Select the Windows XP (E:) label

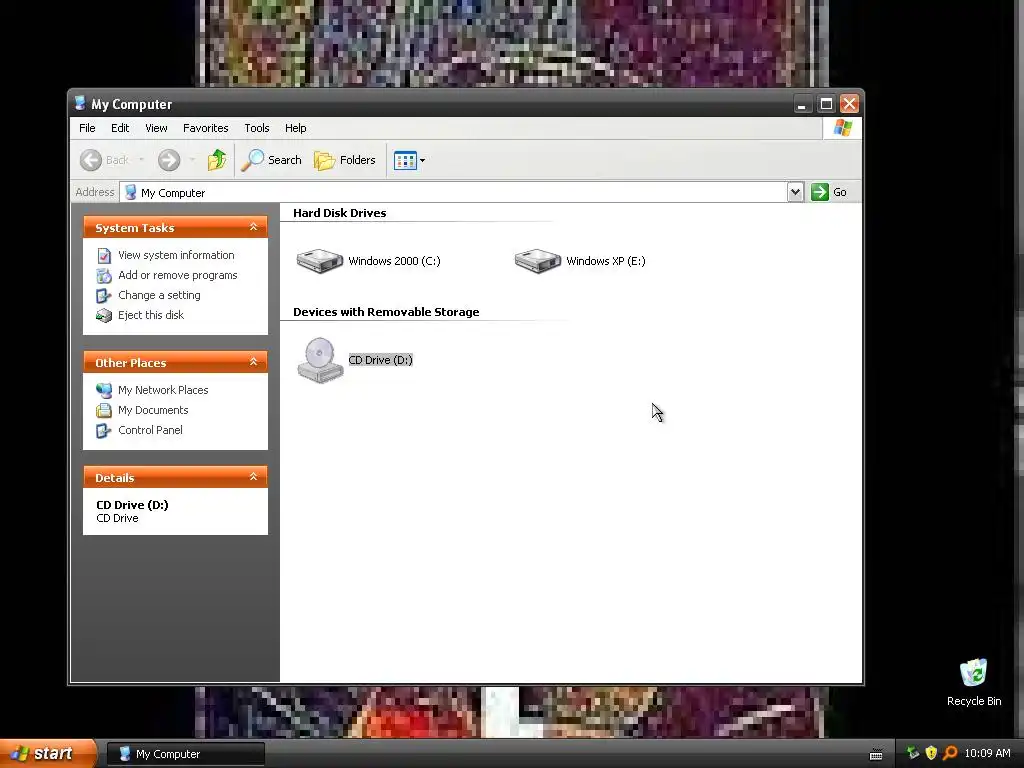[x=605, y=261]
